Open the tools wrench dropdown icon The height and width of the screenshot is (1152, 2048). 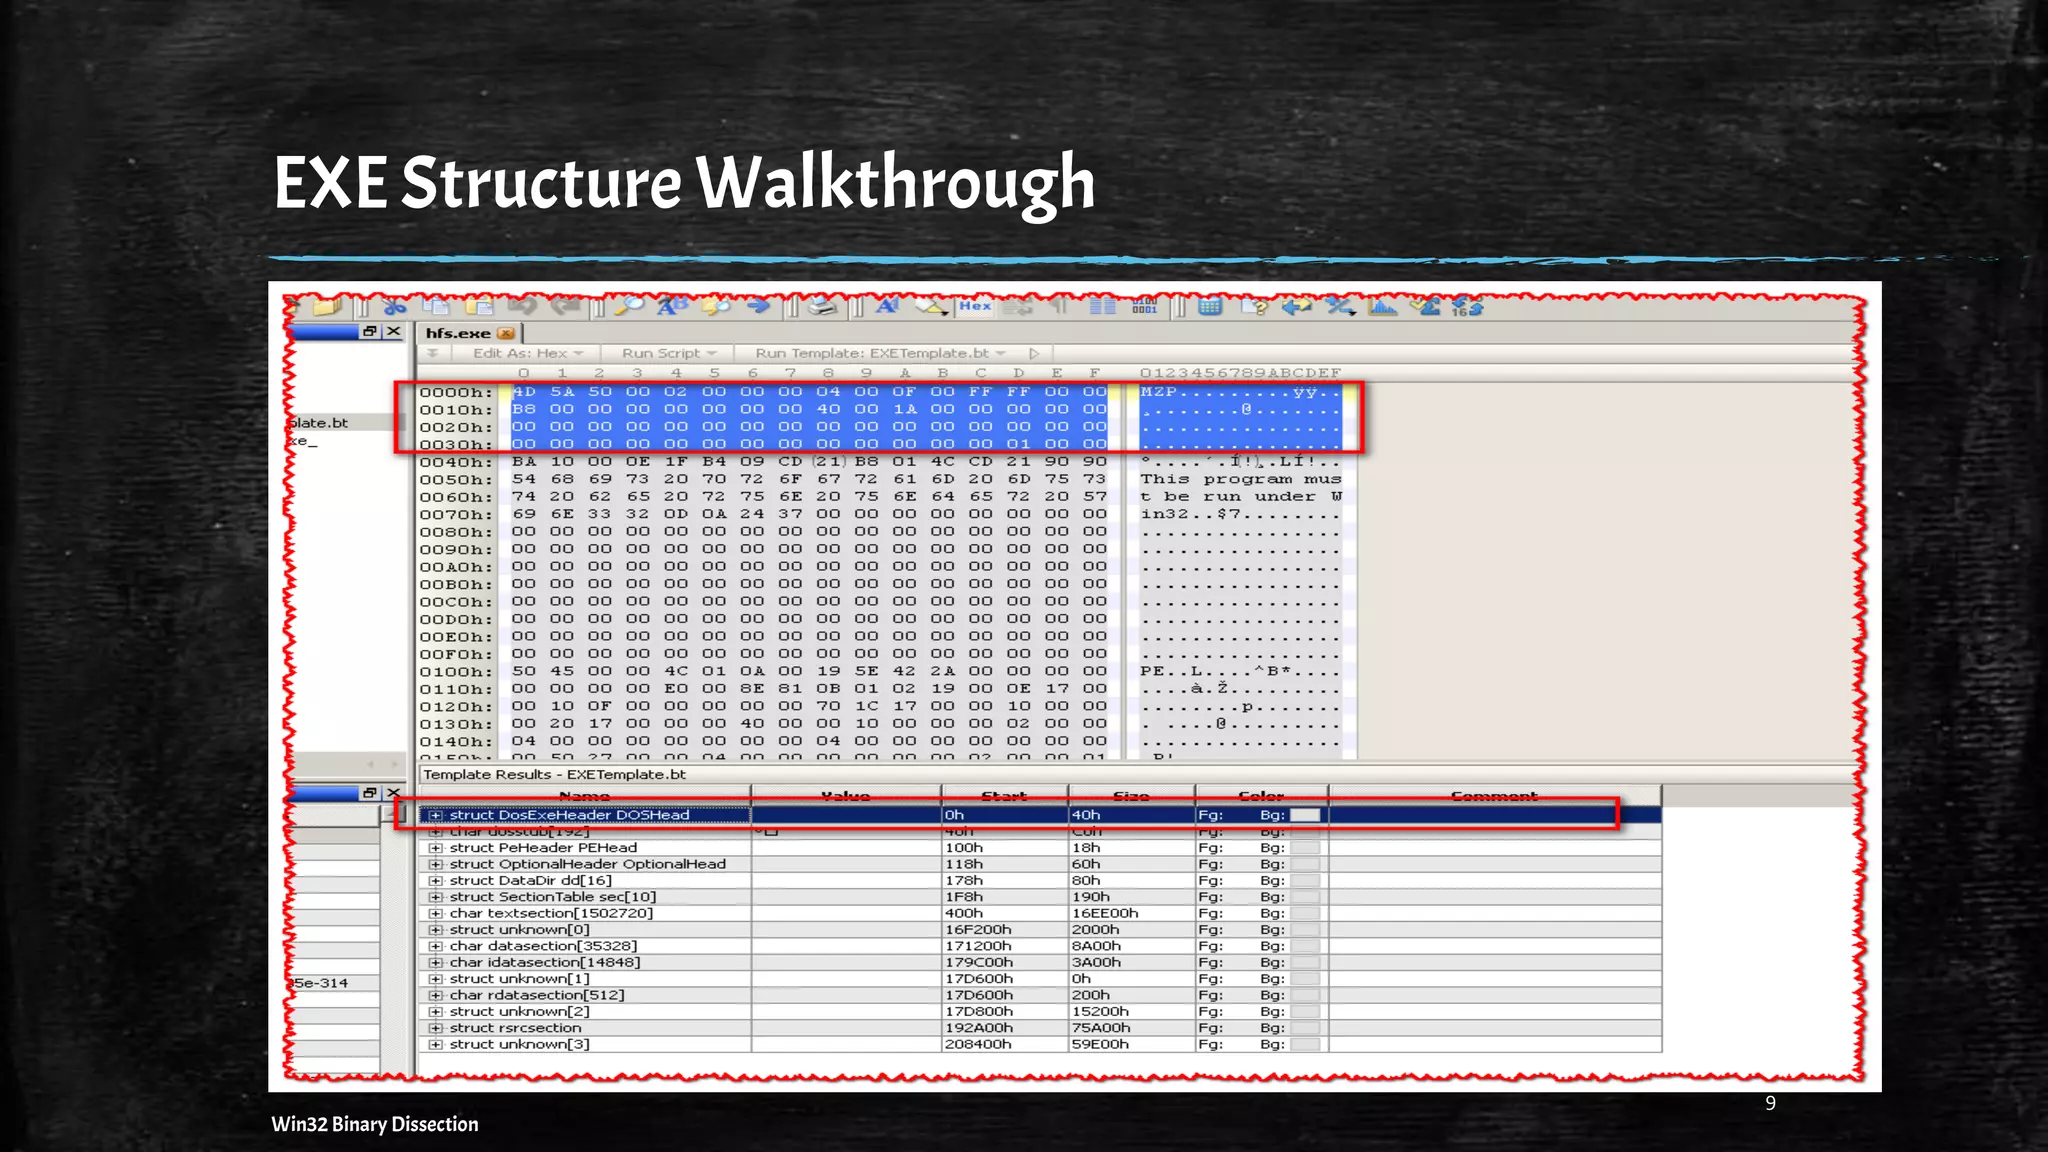coord(1340,306)
